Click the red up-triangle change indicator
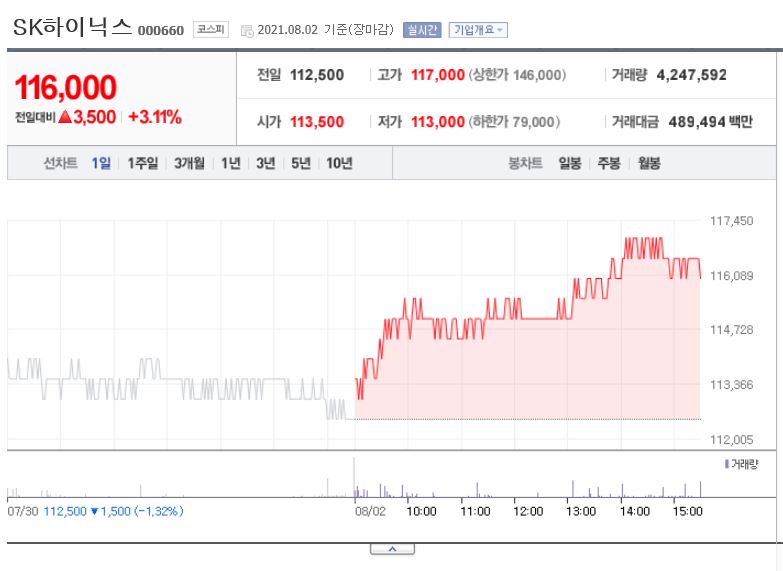Screen dimensions: 783x571 point(65,117)
